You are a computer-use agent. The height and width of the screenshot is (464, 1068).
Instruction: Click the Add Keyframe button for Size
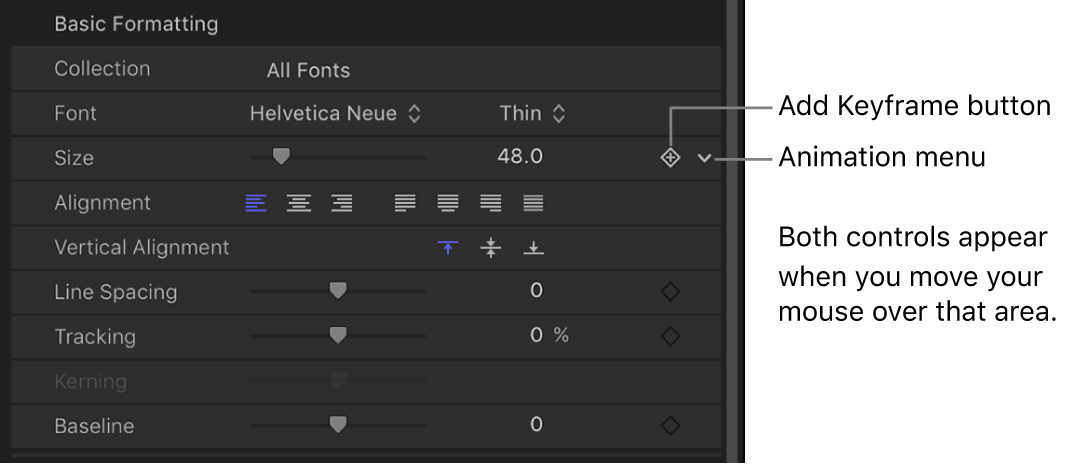[x=670, y=158]
